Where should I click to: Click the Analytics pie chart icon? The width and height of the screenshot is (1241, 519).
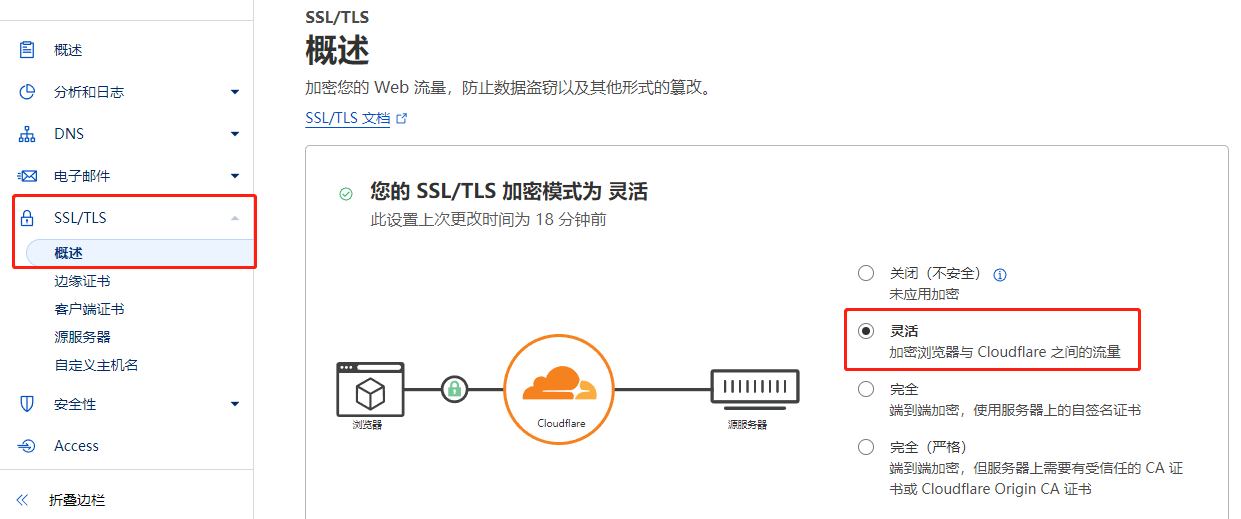(x=27, y=92)
